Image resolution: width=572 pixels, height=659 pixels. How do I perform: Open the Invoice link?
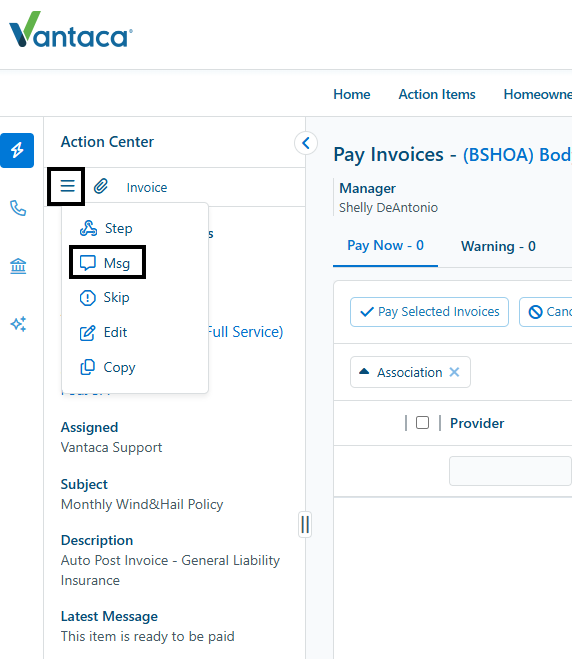click(147, 187)
